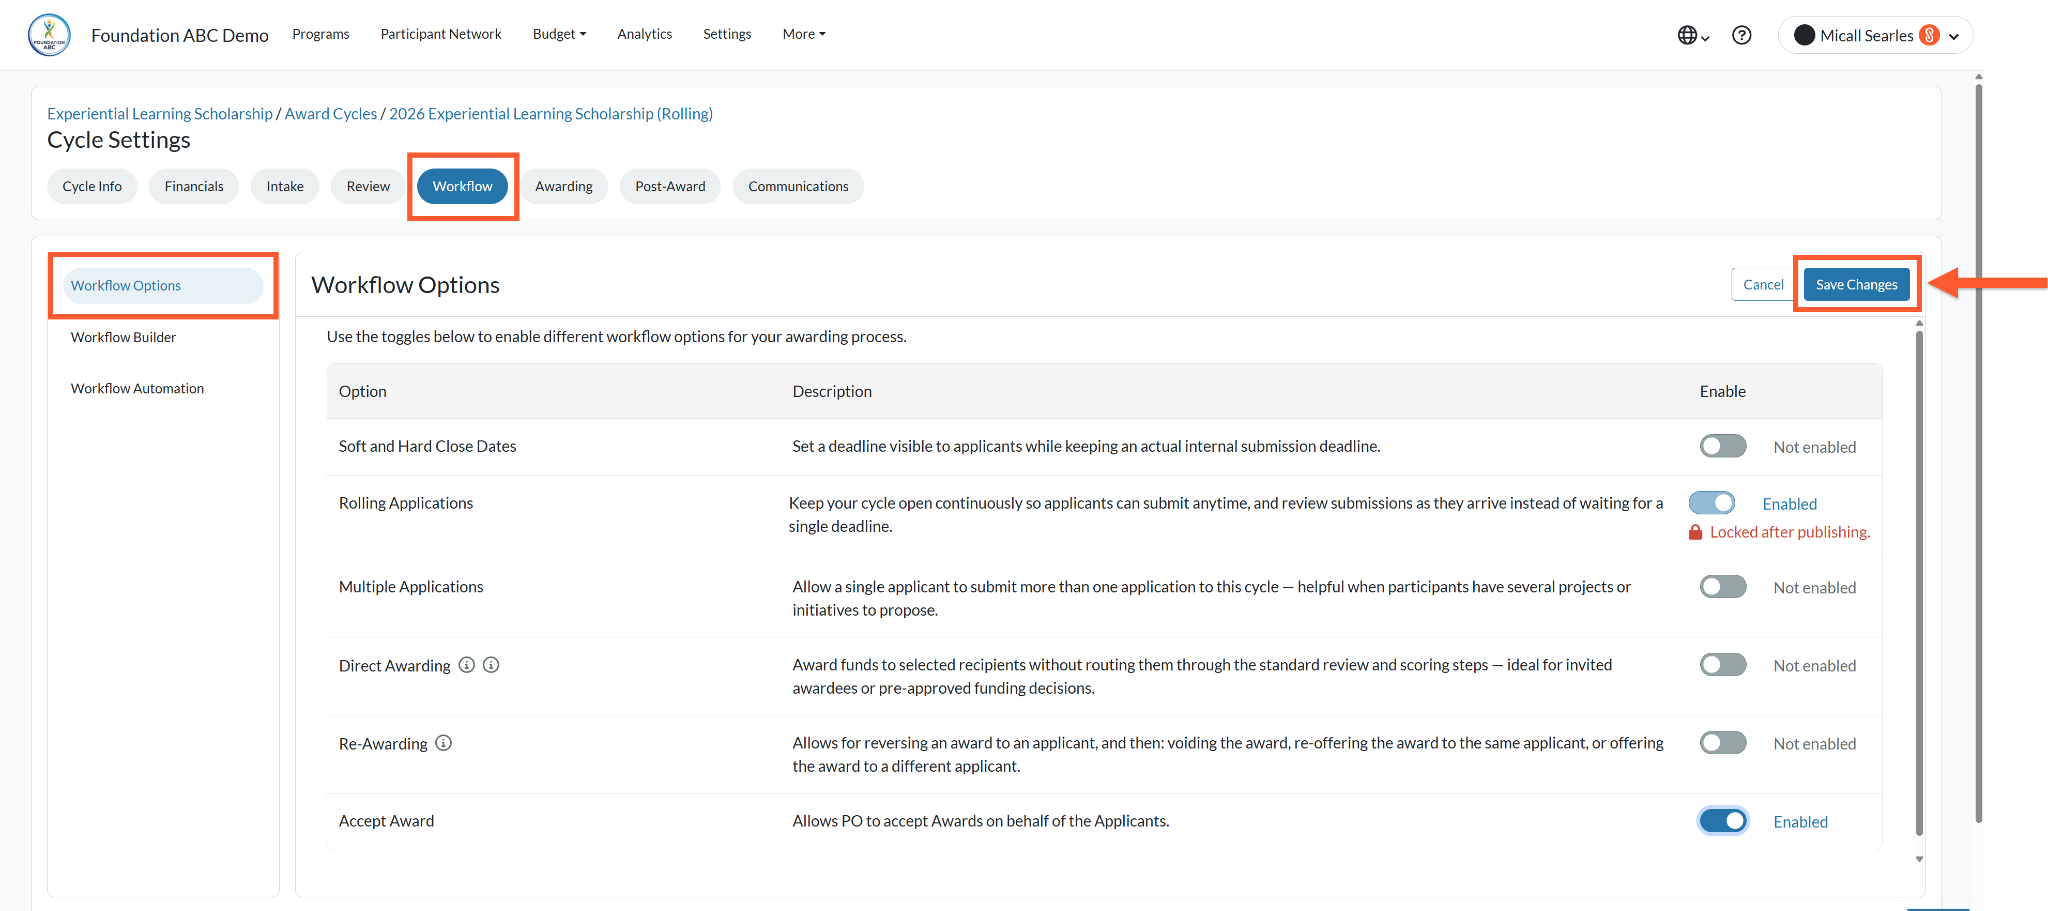Click the Description column header
Screen dimensions: 2048x911
click(x=832, y=391)
